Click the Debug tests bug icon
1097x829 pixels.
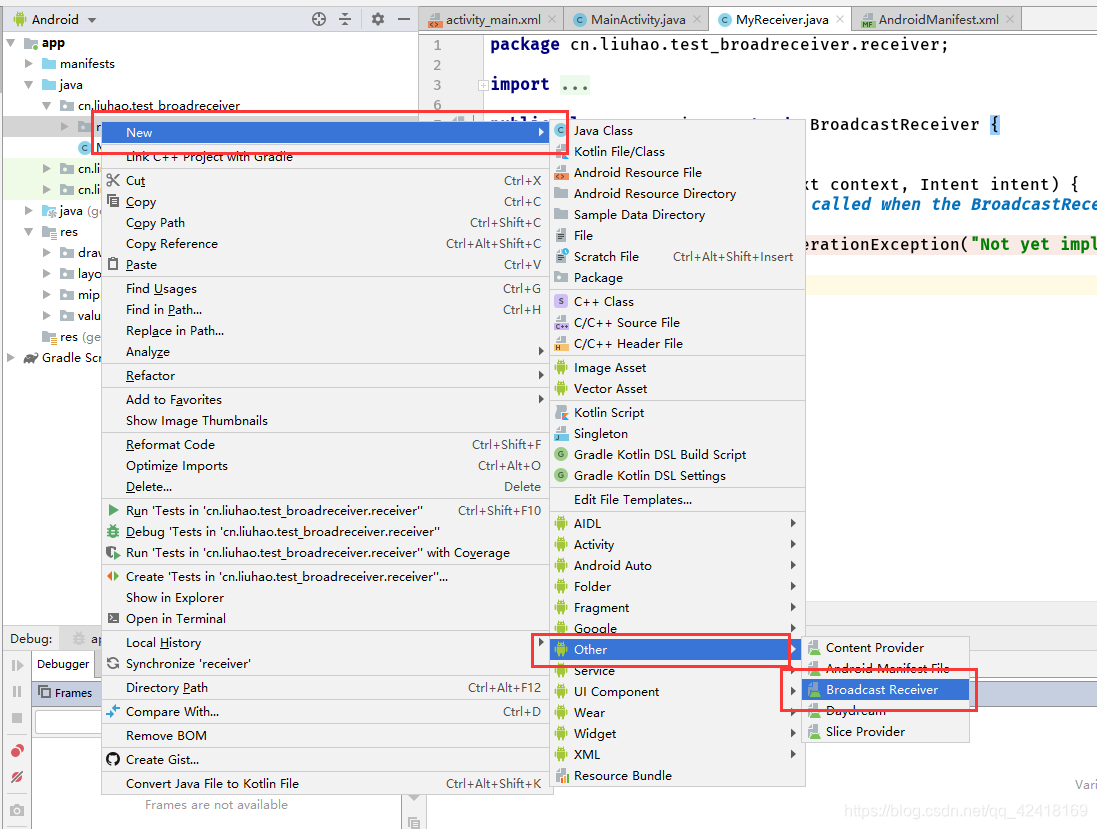[x=113, y=531]
